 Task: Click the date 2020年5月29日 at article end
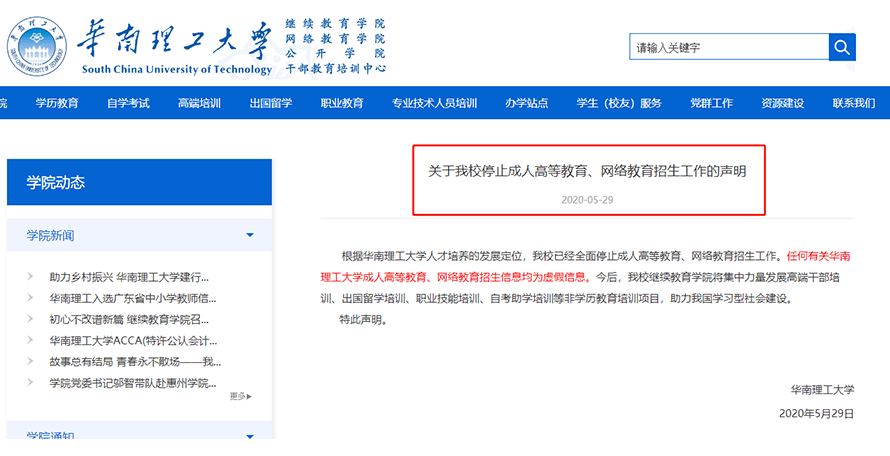[x=816, y=413]
